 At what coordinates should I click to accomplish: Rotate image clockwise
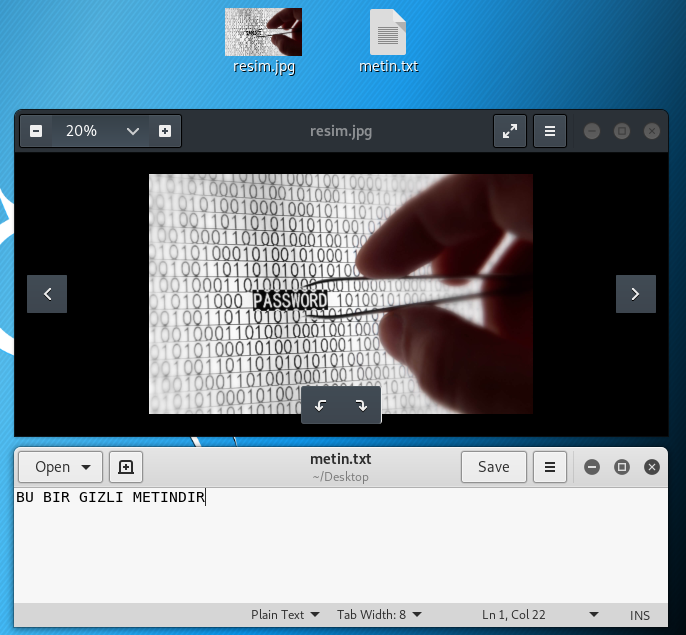[361, 405]
